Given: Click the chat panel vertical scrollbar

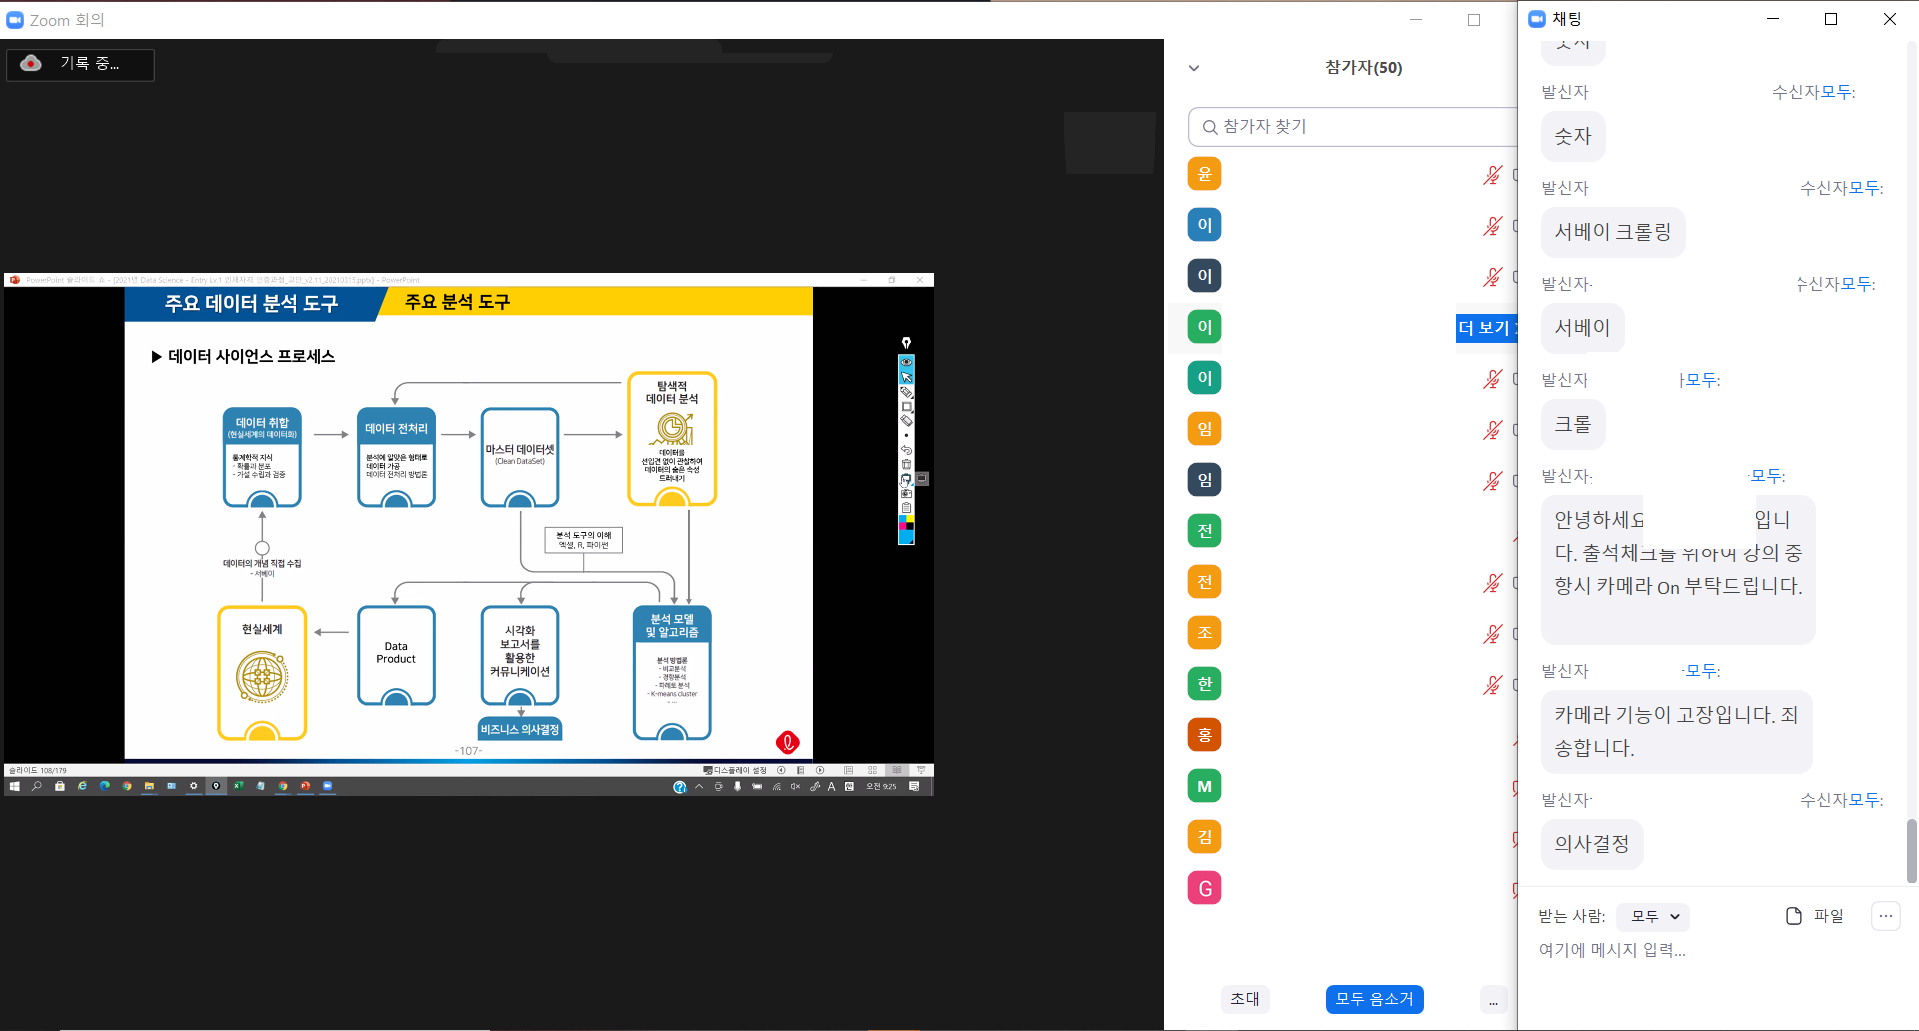Looking at the screenshot, I should pyautogui.click(x=1911, y=850).
